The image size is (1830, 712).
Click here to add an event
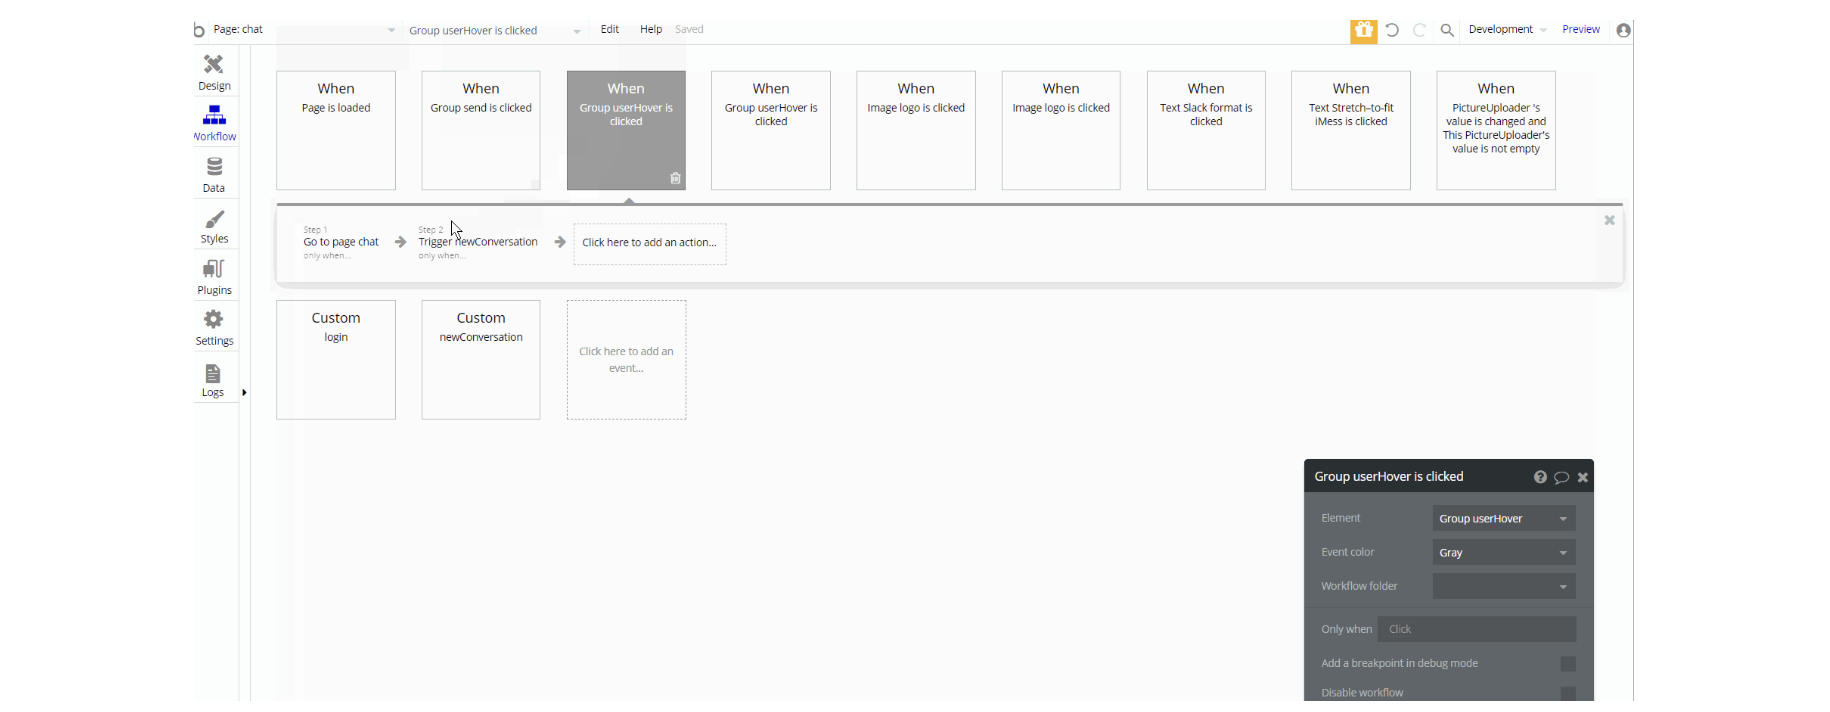(627, 360)
